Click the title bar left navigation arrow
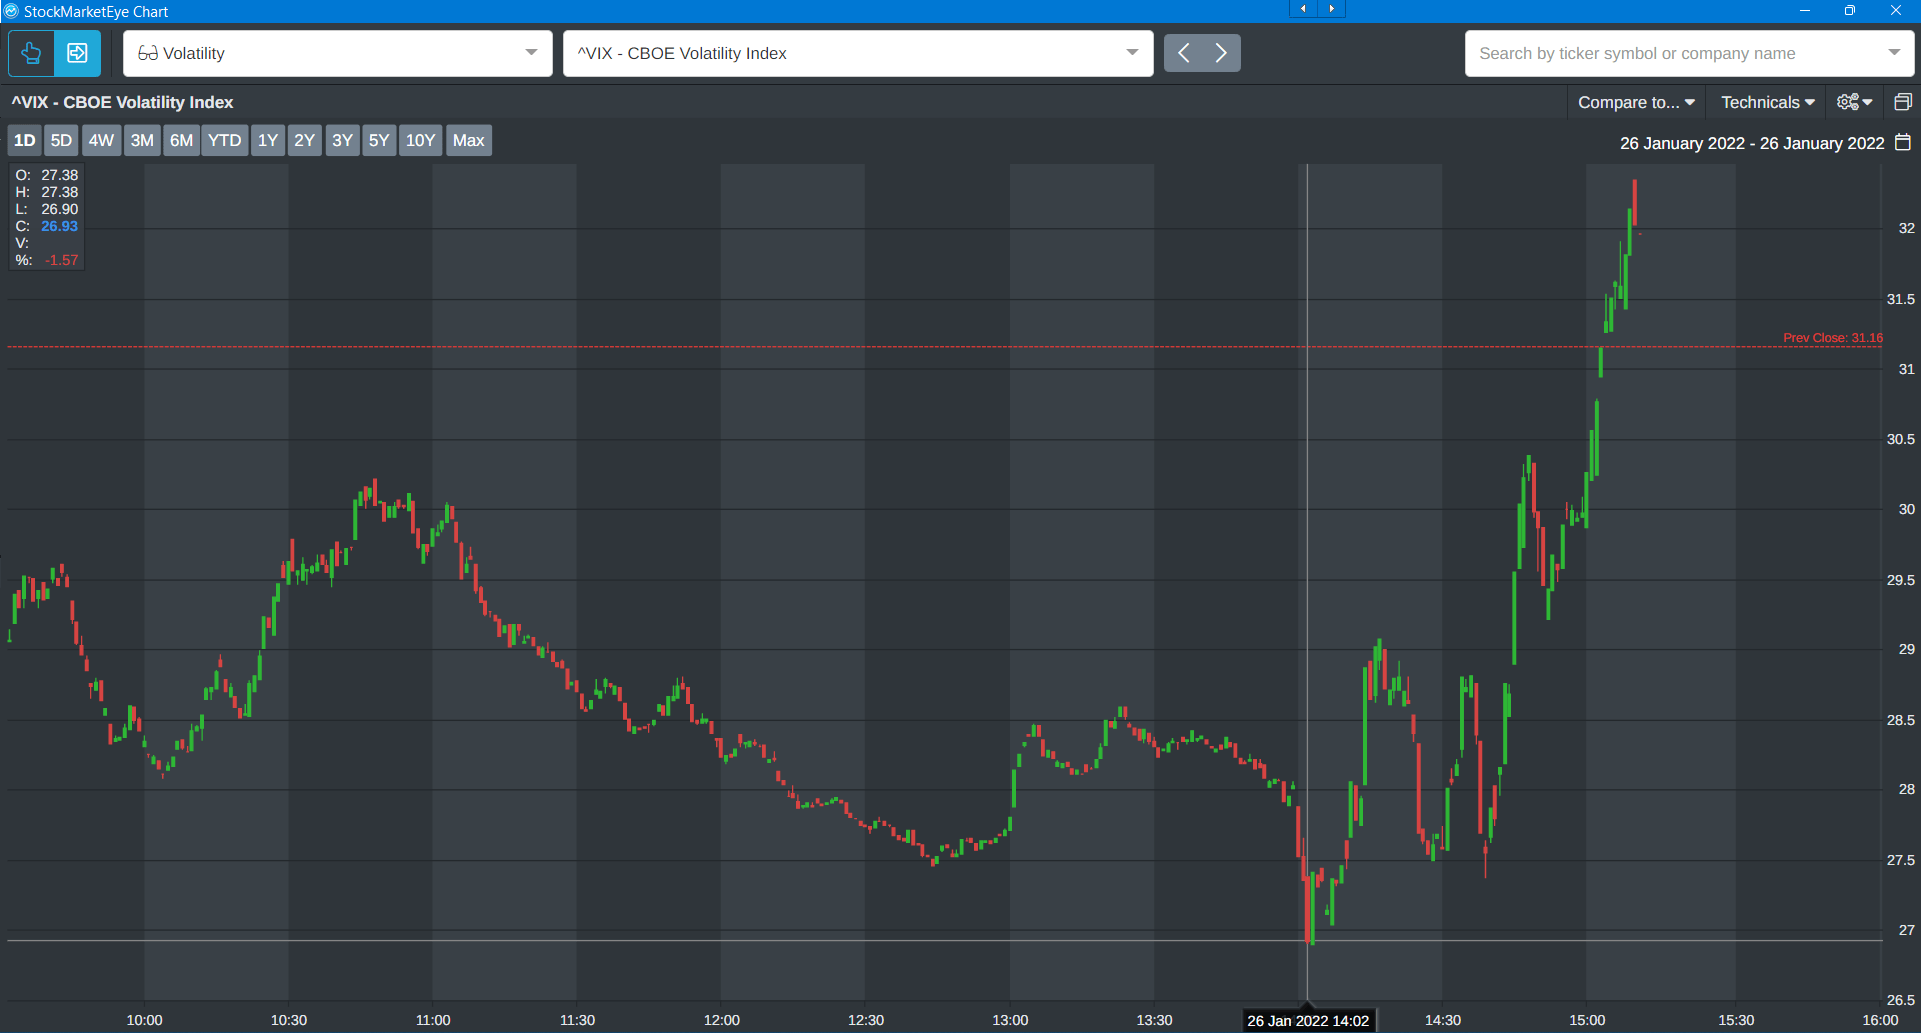 1303,9
